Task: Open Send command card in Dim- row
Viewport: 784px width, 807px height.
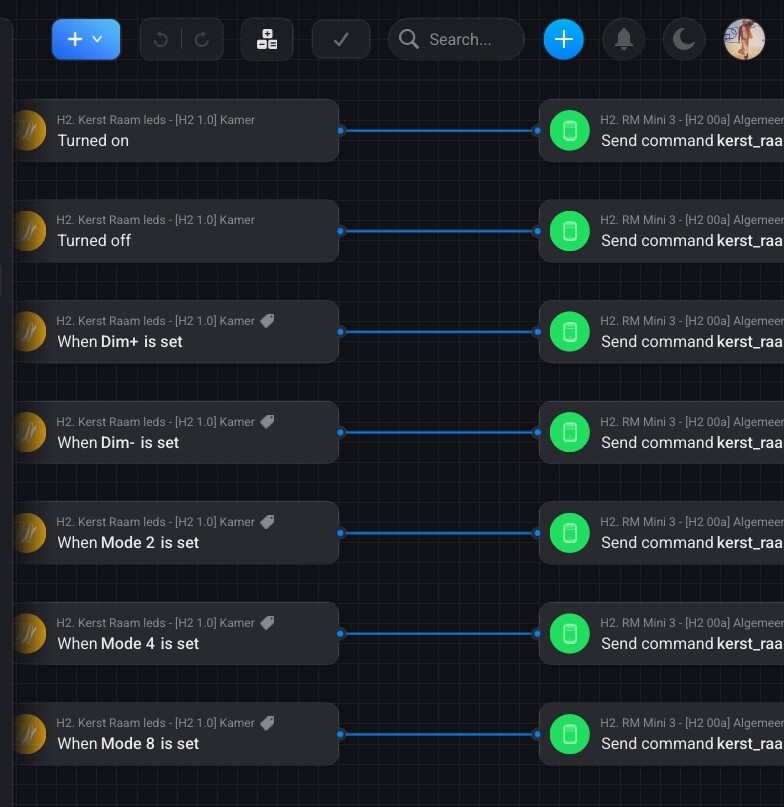Action: click(x=661, y=432)
